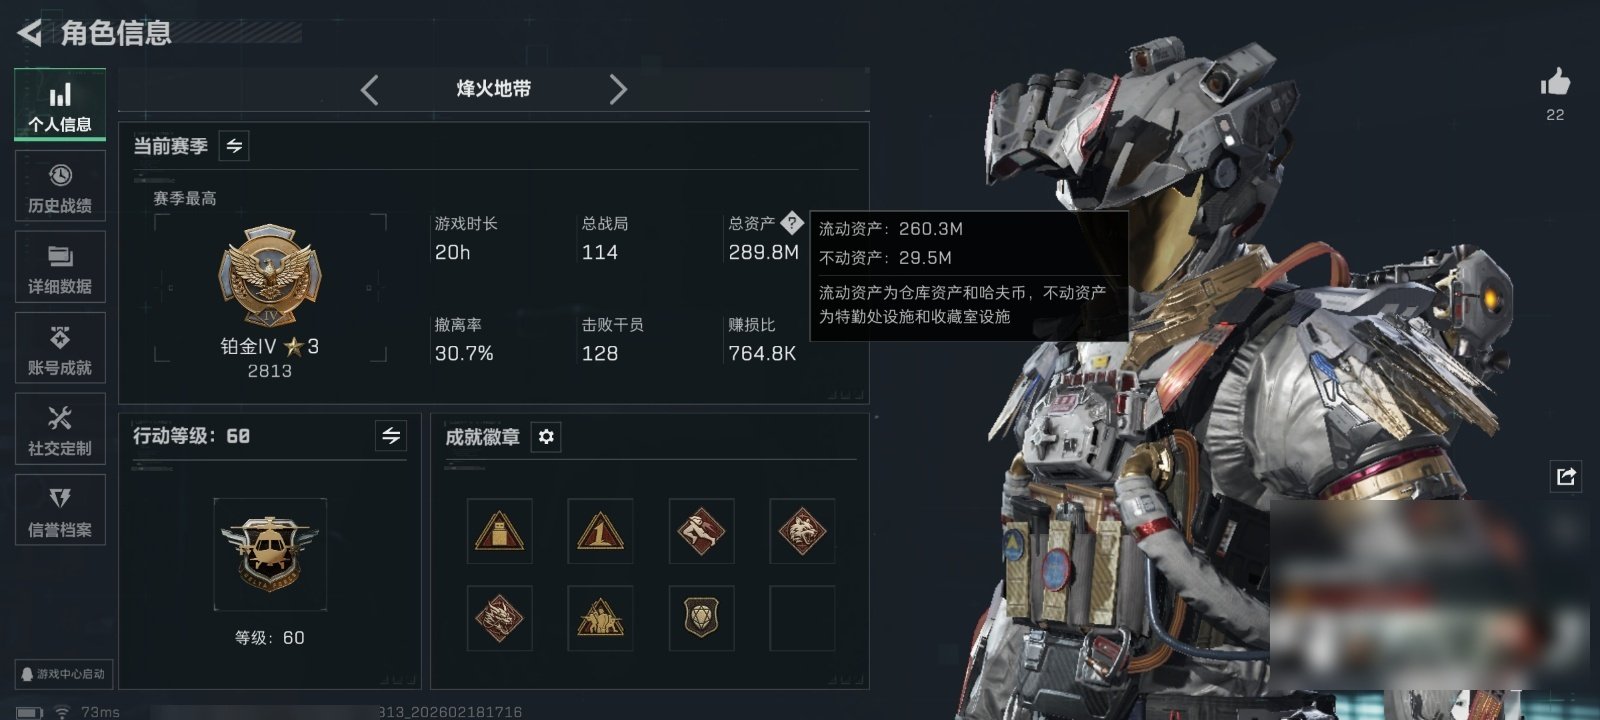Open the 历史战绩 tab
This screenshot has height=720, width=1600.
coord(60,186)
